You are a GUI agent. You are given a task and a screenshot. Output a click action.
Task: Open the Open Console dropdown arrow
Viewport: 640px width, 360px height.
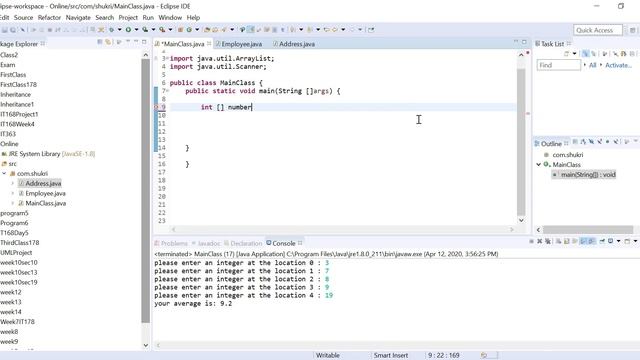636,241
